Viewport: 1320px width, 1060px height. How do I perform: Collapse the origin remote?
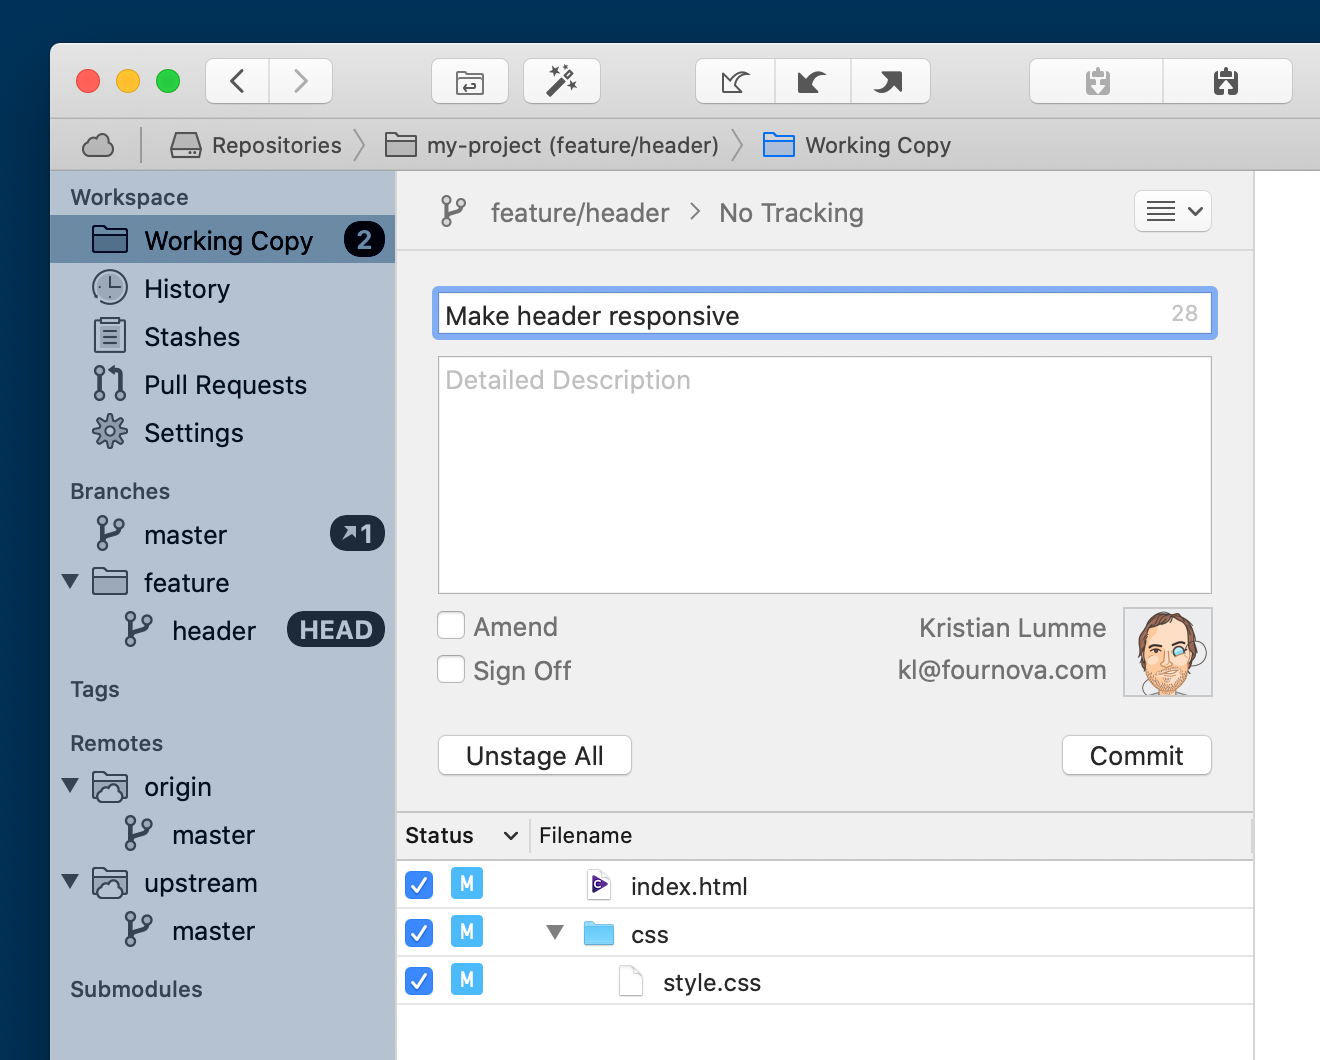point(70,786)
